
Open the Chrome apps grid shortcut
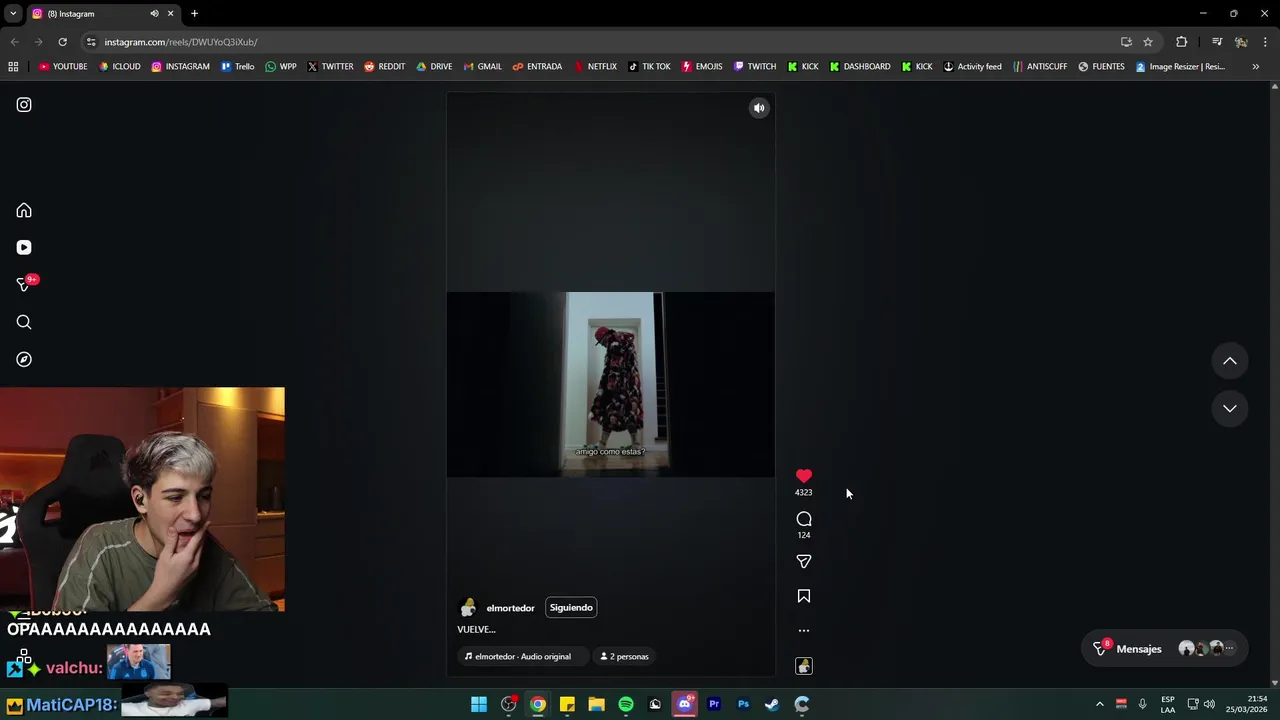(13, 67)
